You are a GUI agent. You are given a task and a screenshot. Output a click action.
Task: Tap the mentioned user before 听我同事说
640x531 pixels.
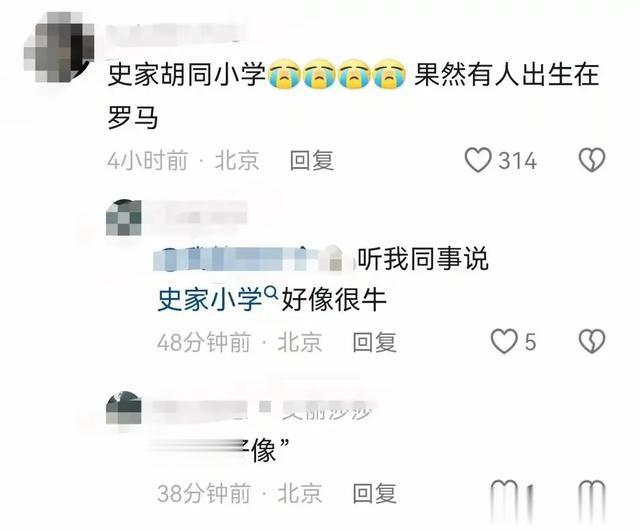pos(254,259)
